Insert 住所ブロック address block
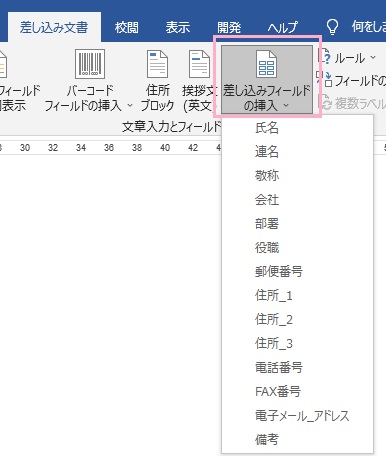The image size is (386, 456). click(x=157, y=81)
